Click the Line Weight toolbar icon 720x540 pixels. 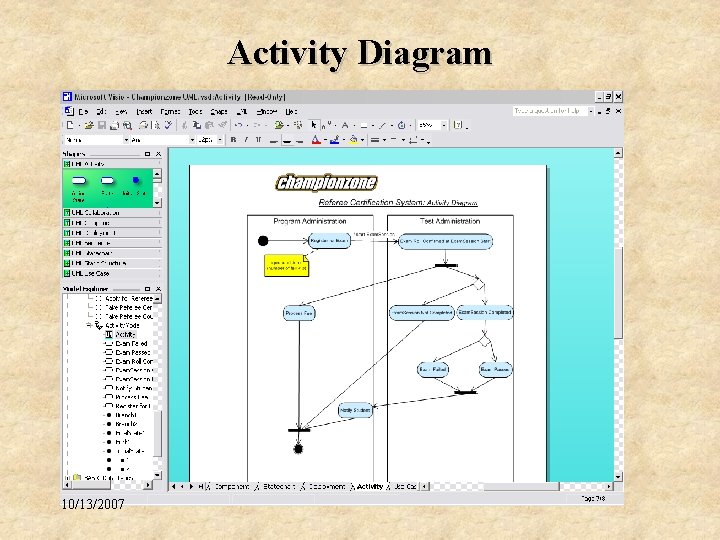tap(375, 140)
